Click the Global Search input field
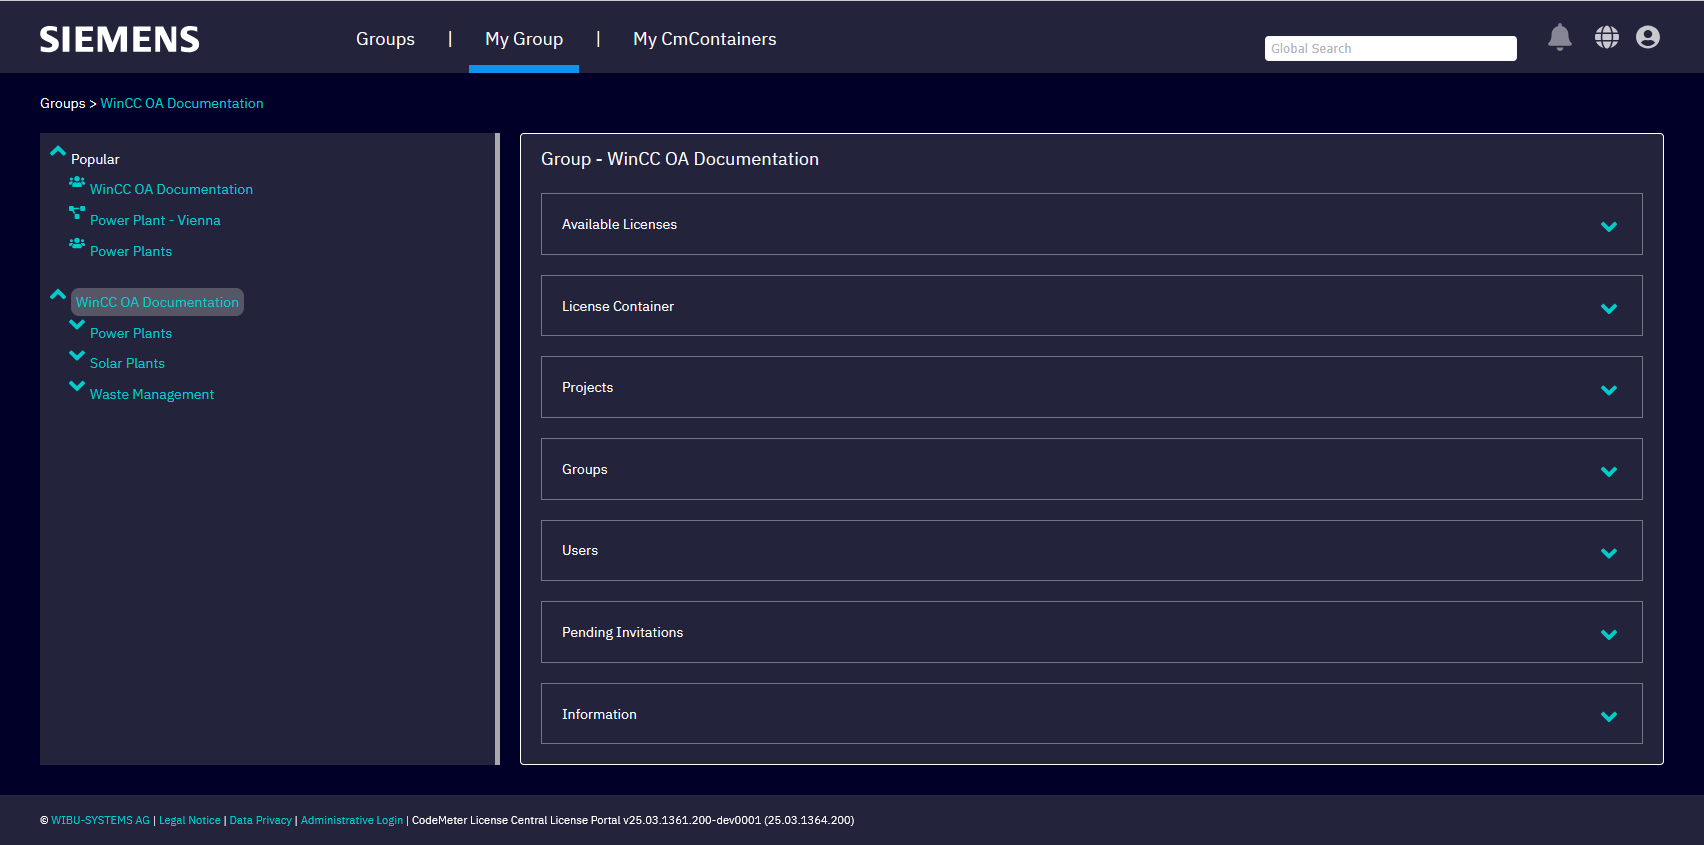1704x845 pixels. 1390,48
